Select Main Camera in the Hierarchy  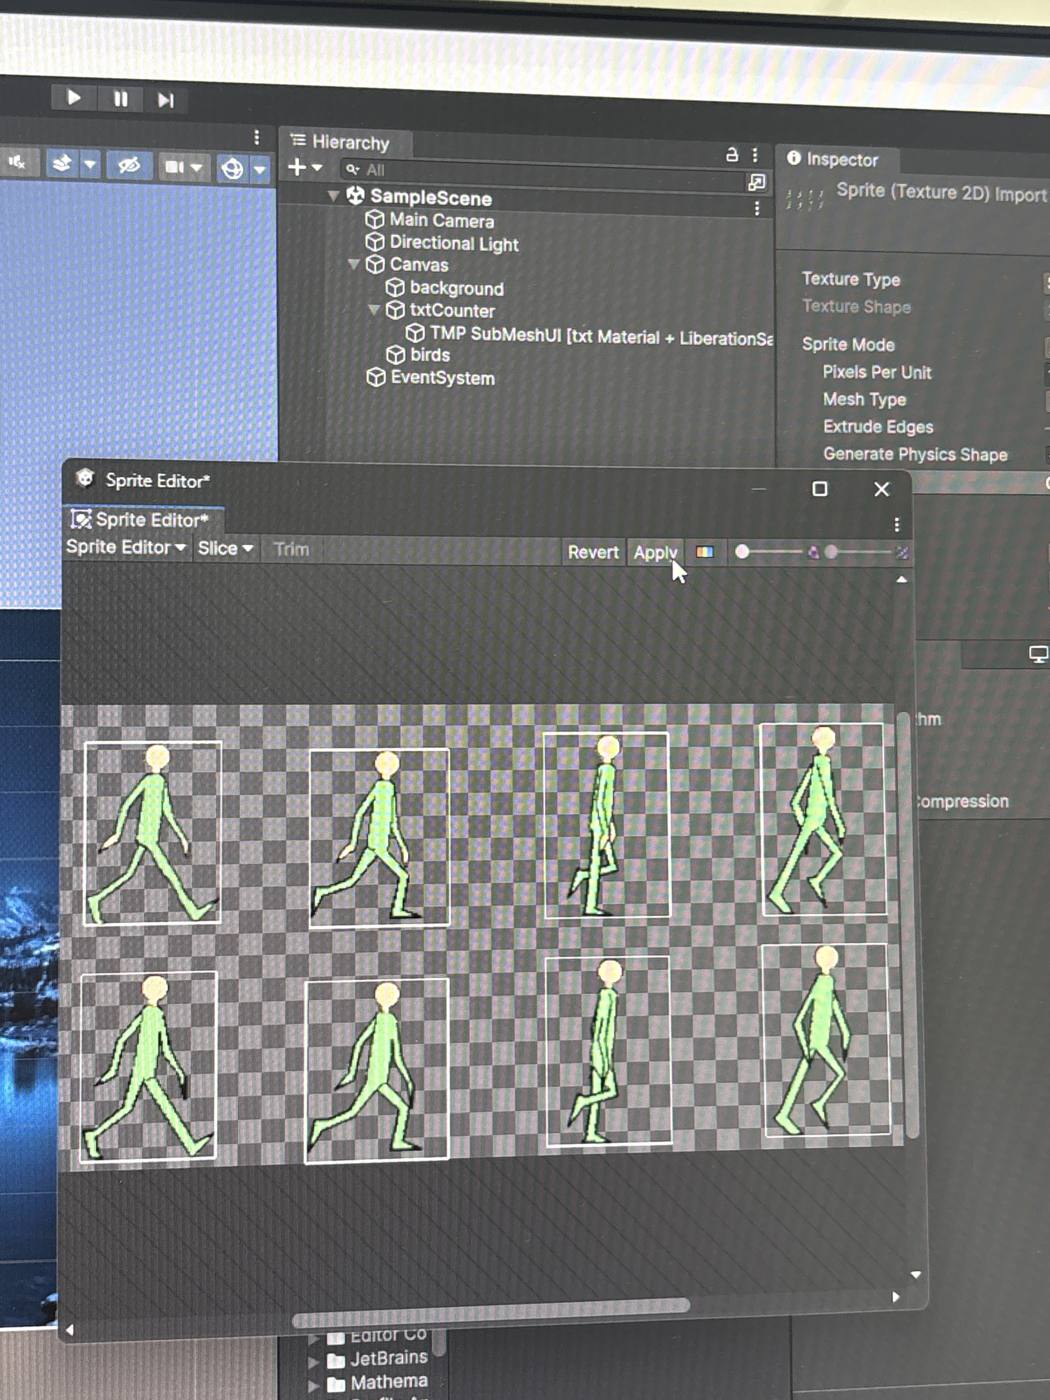tap(441, 220)
